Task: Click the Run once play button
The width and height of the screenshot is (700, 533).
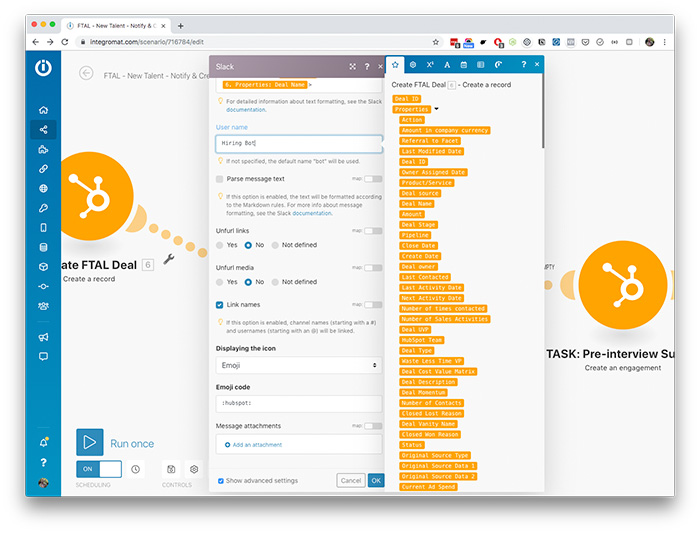Action: point(90,442)
